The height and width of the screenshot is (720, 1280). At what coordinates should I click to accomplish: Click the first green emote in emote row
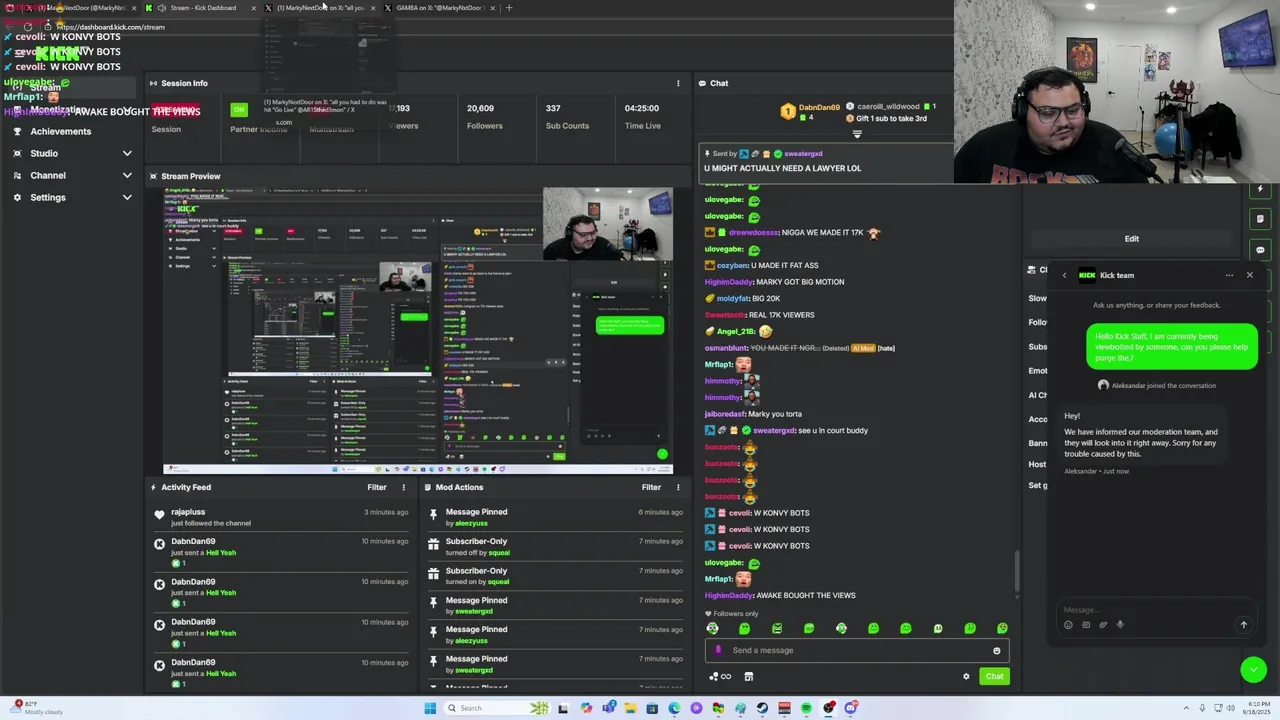712,628
